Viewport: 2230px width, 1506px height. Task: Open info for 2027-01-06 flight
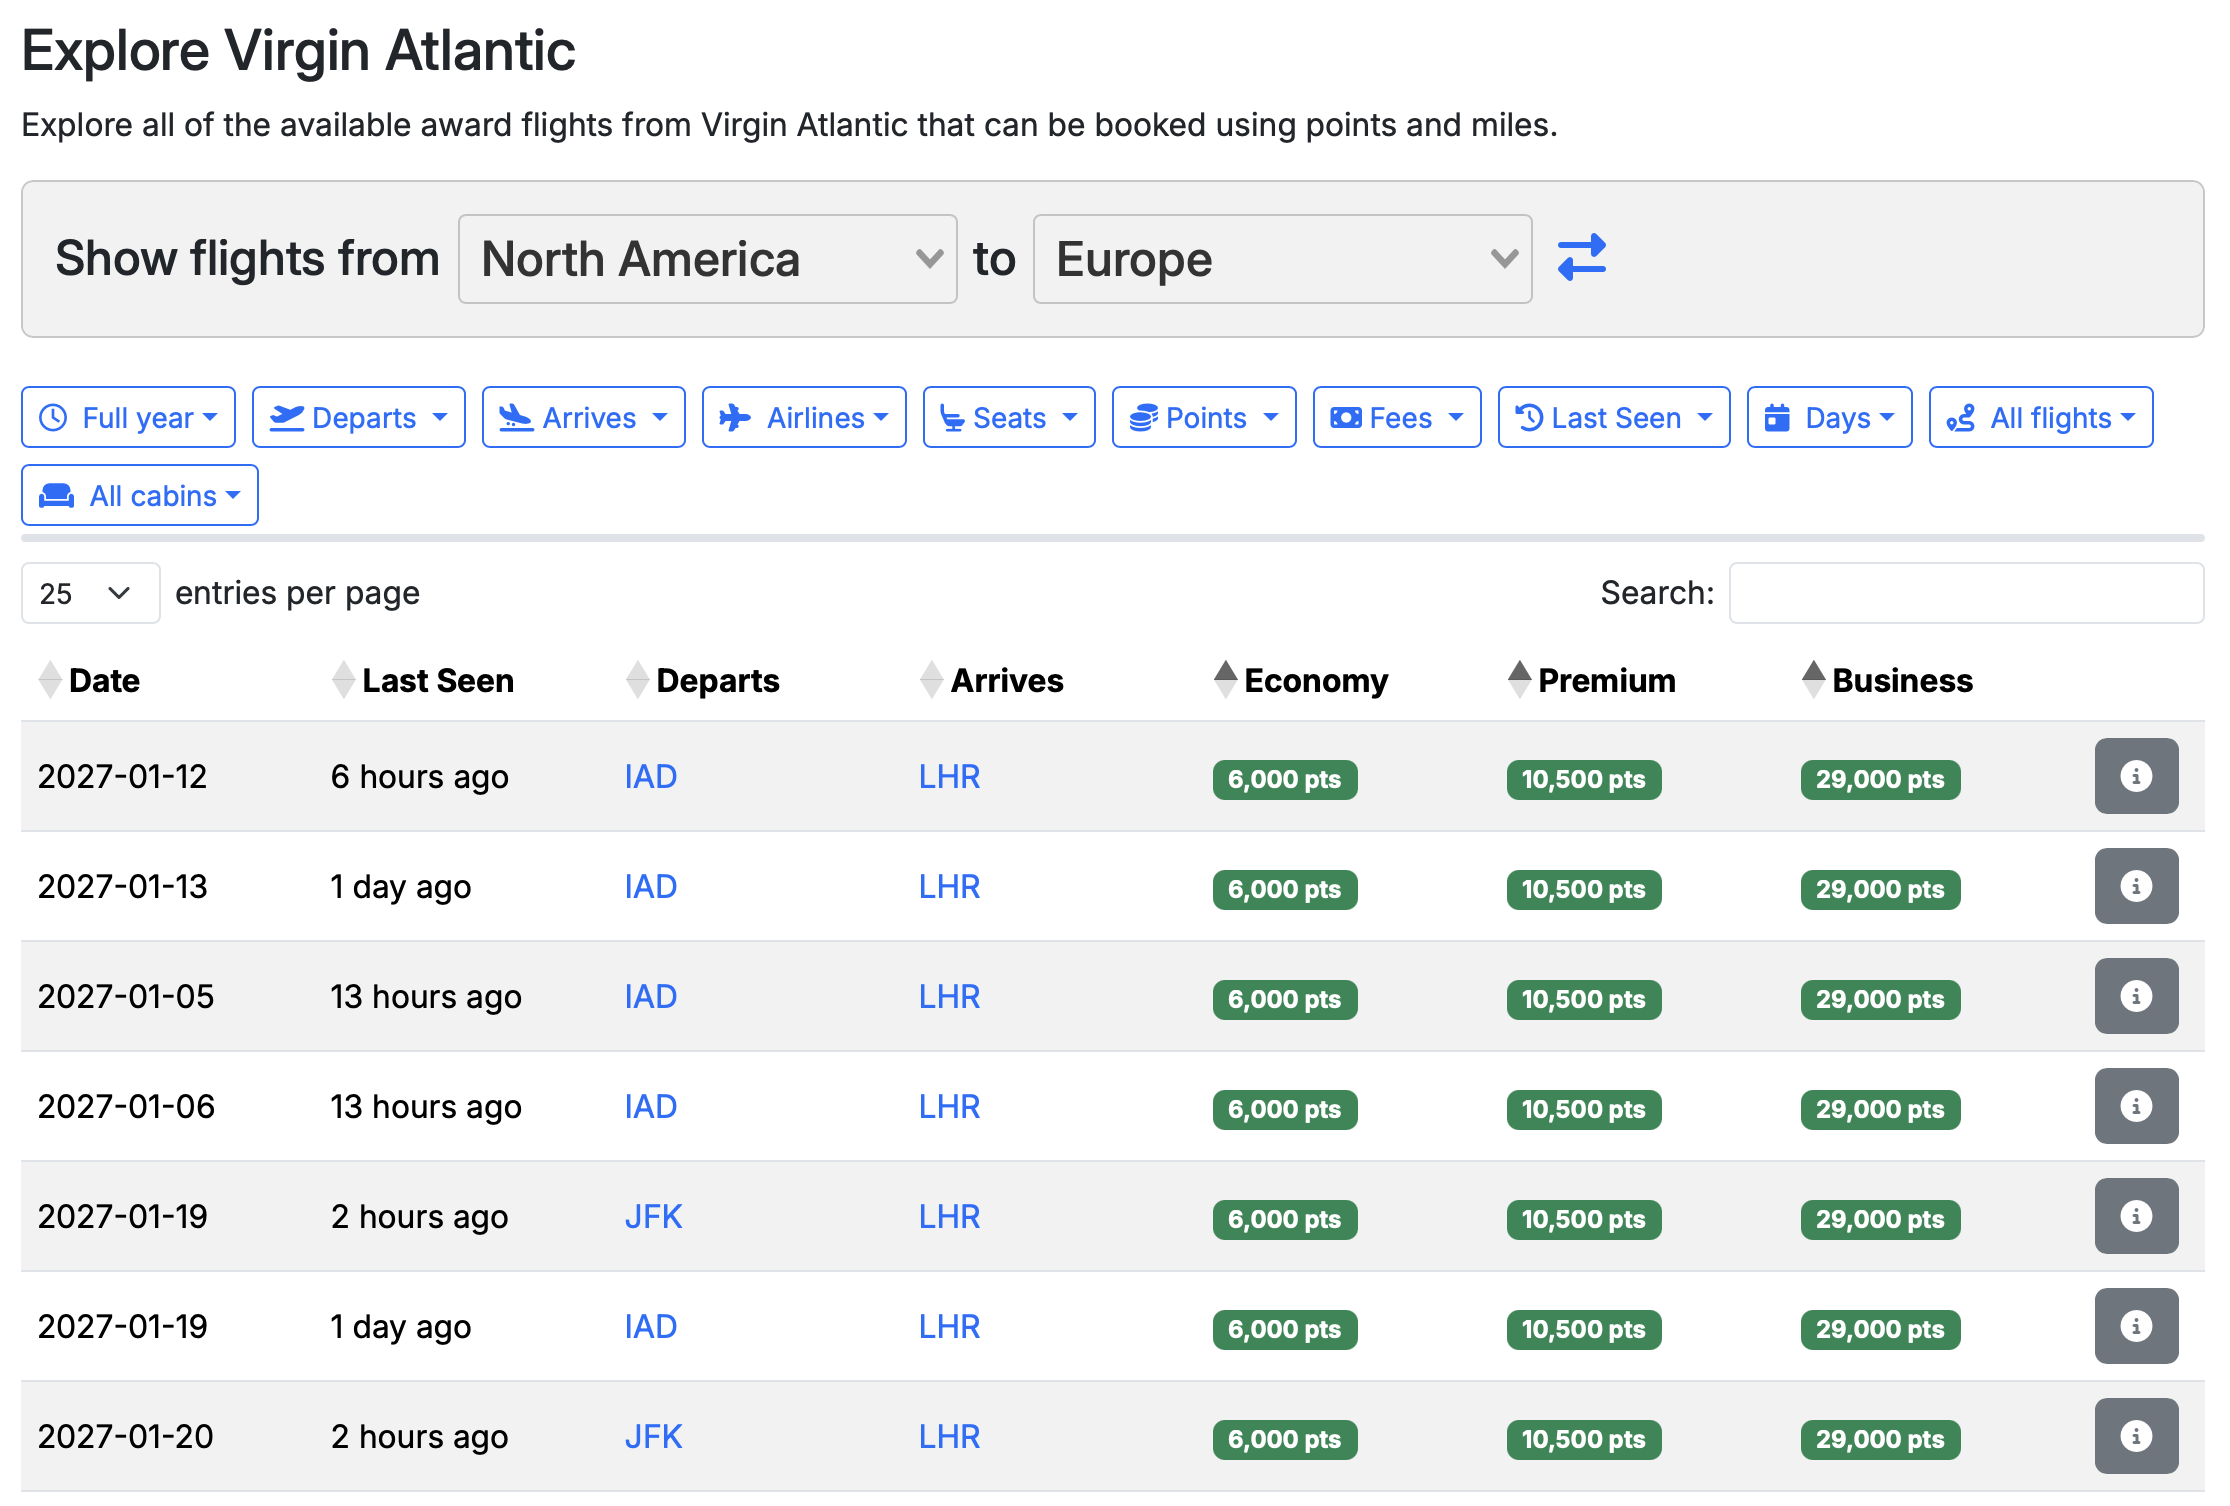pos(2136,1106)
